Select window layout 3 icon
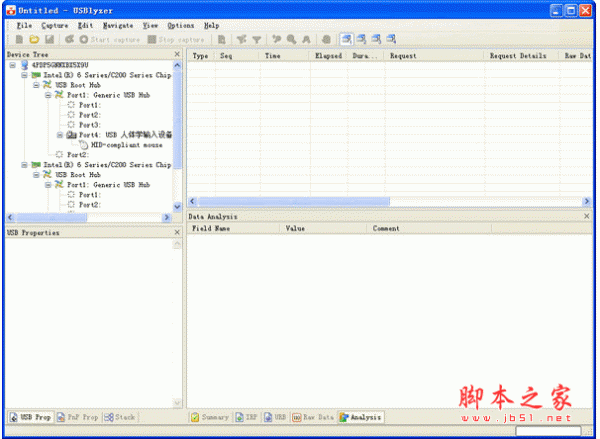The image size is (600, 439). click(377, 39)
